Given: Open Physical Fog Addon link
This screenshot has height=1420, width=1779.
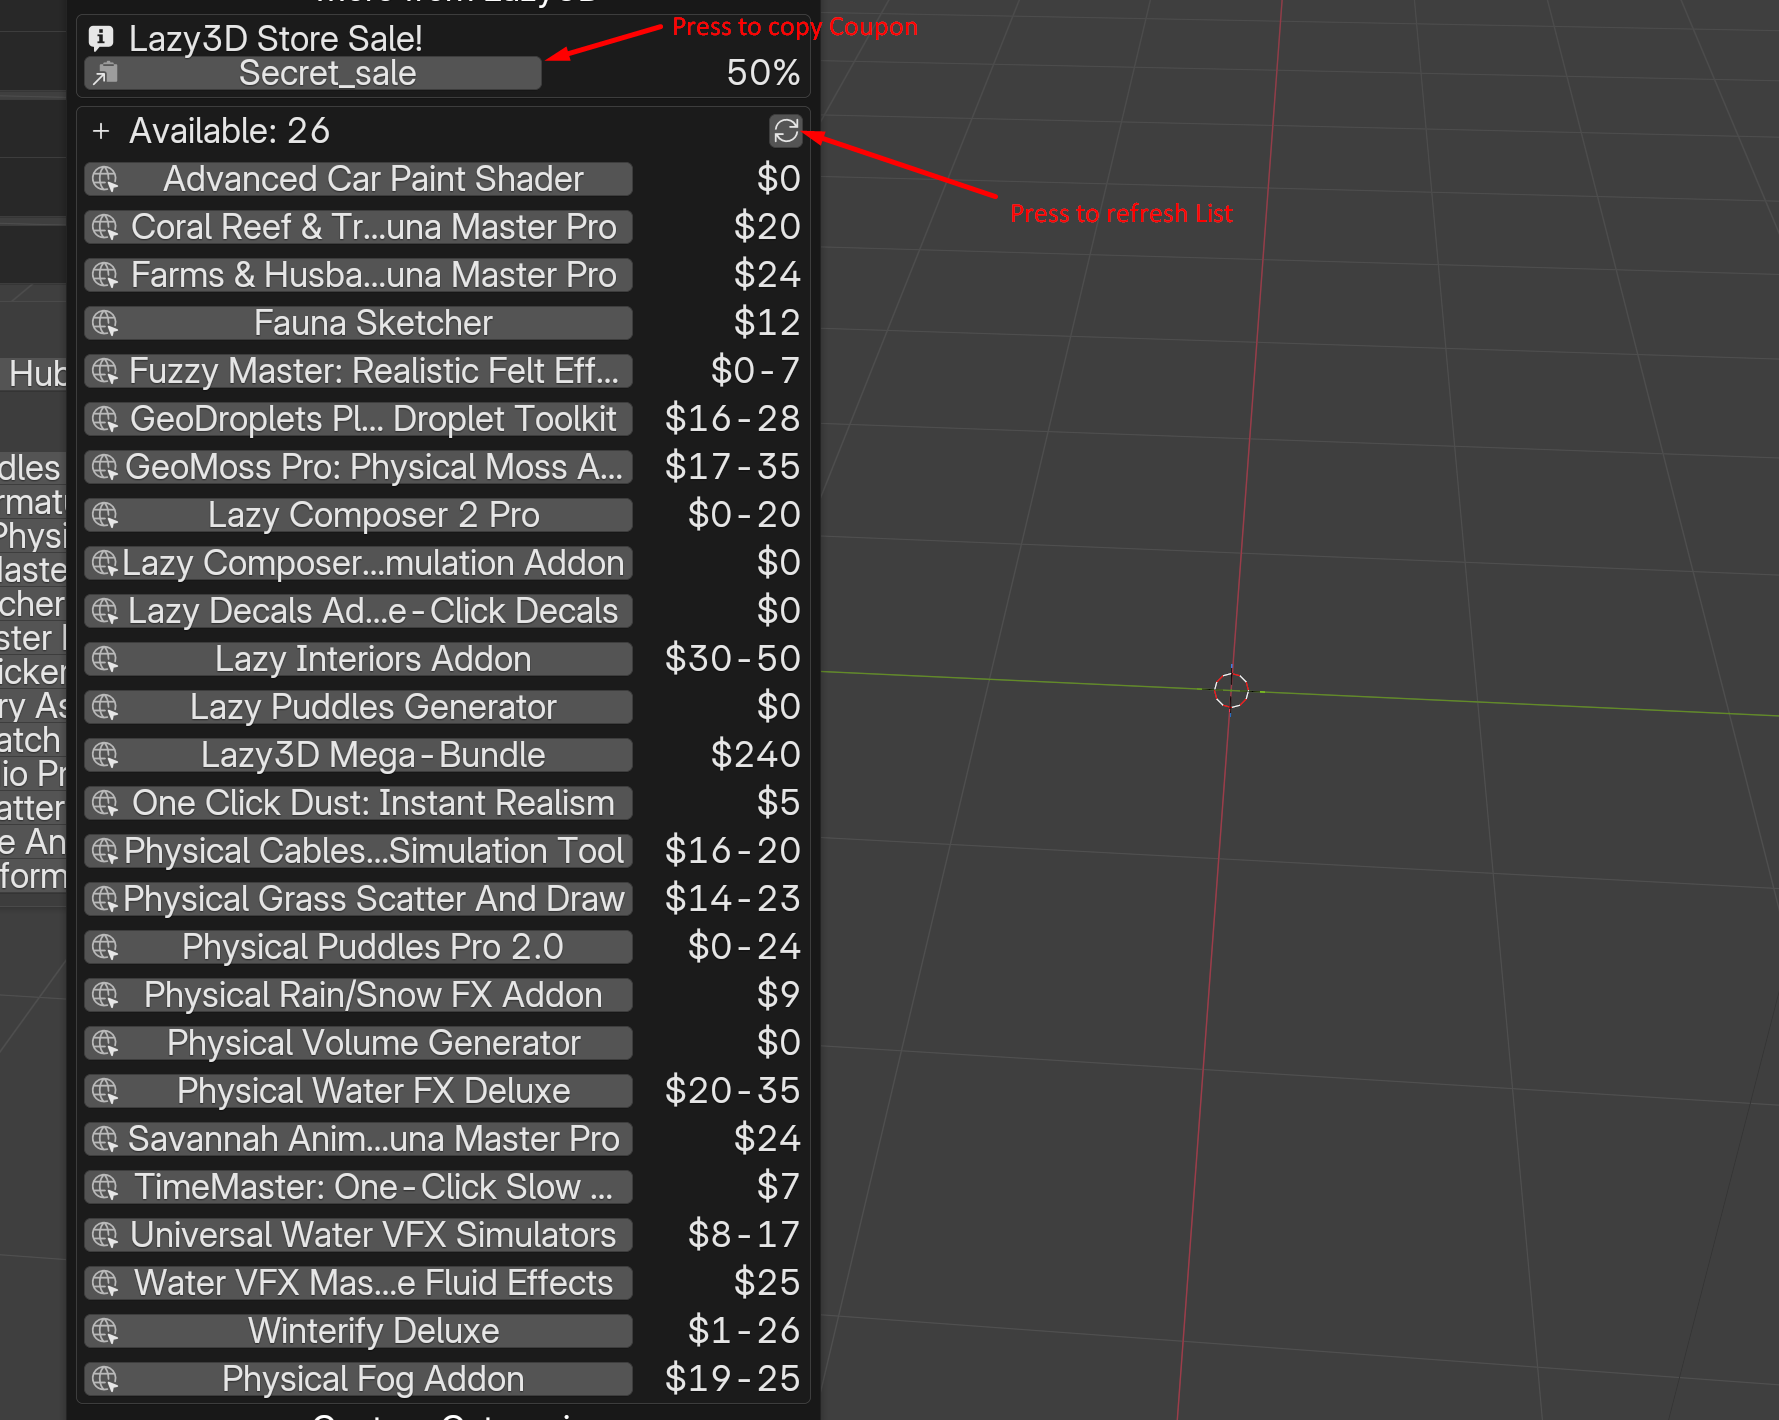Looking at the screenshot, I should click(x=358, y=1379).
